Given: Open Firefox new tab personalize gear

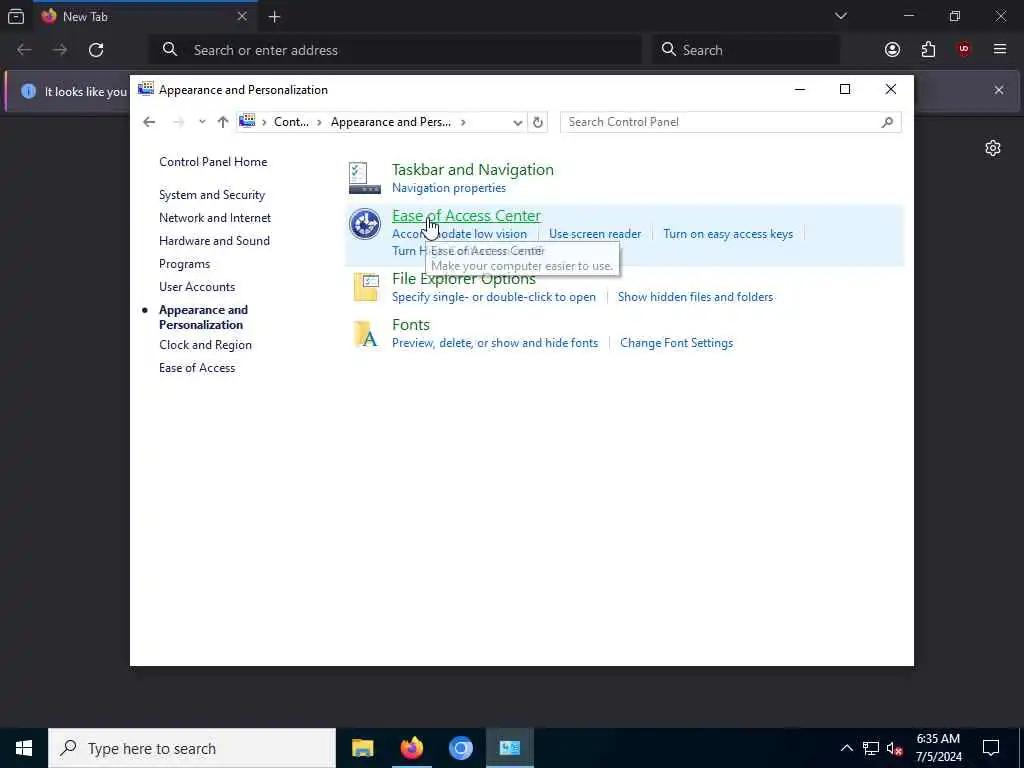Looking at the screenshot, I should point(993,148).
